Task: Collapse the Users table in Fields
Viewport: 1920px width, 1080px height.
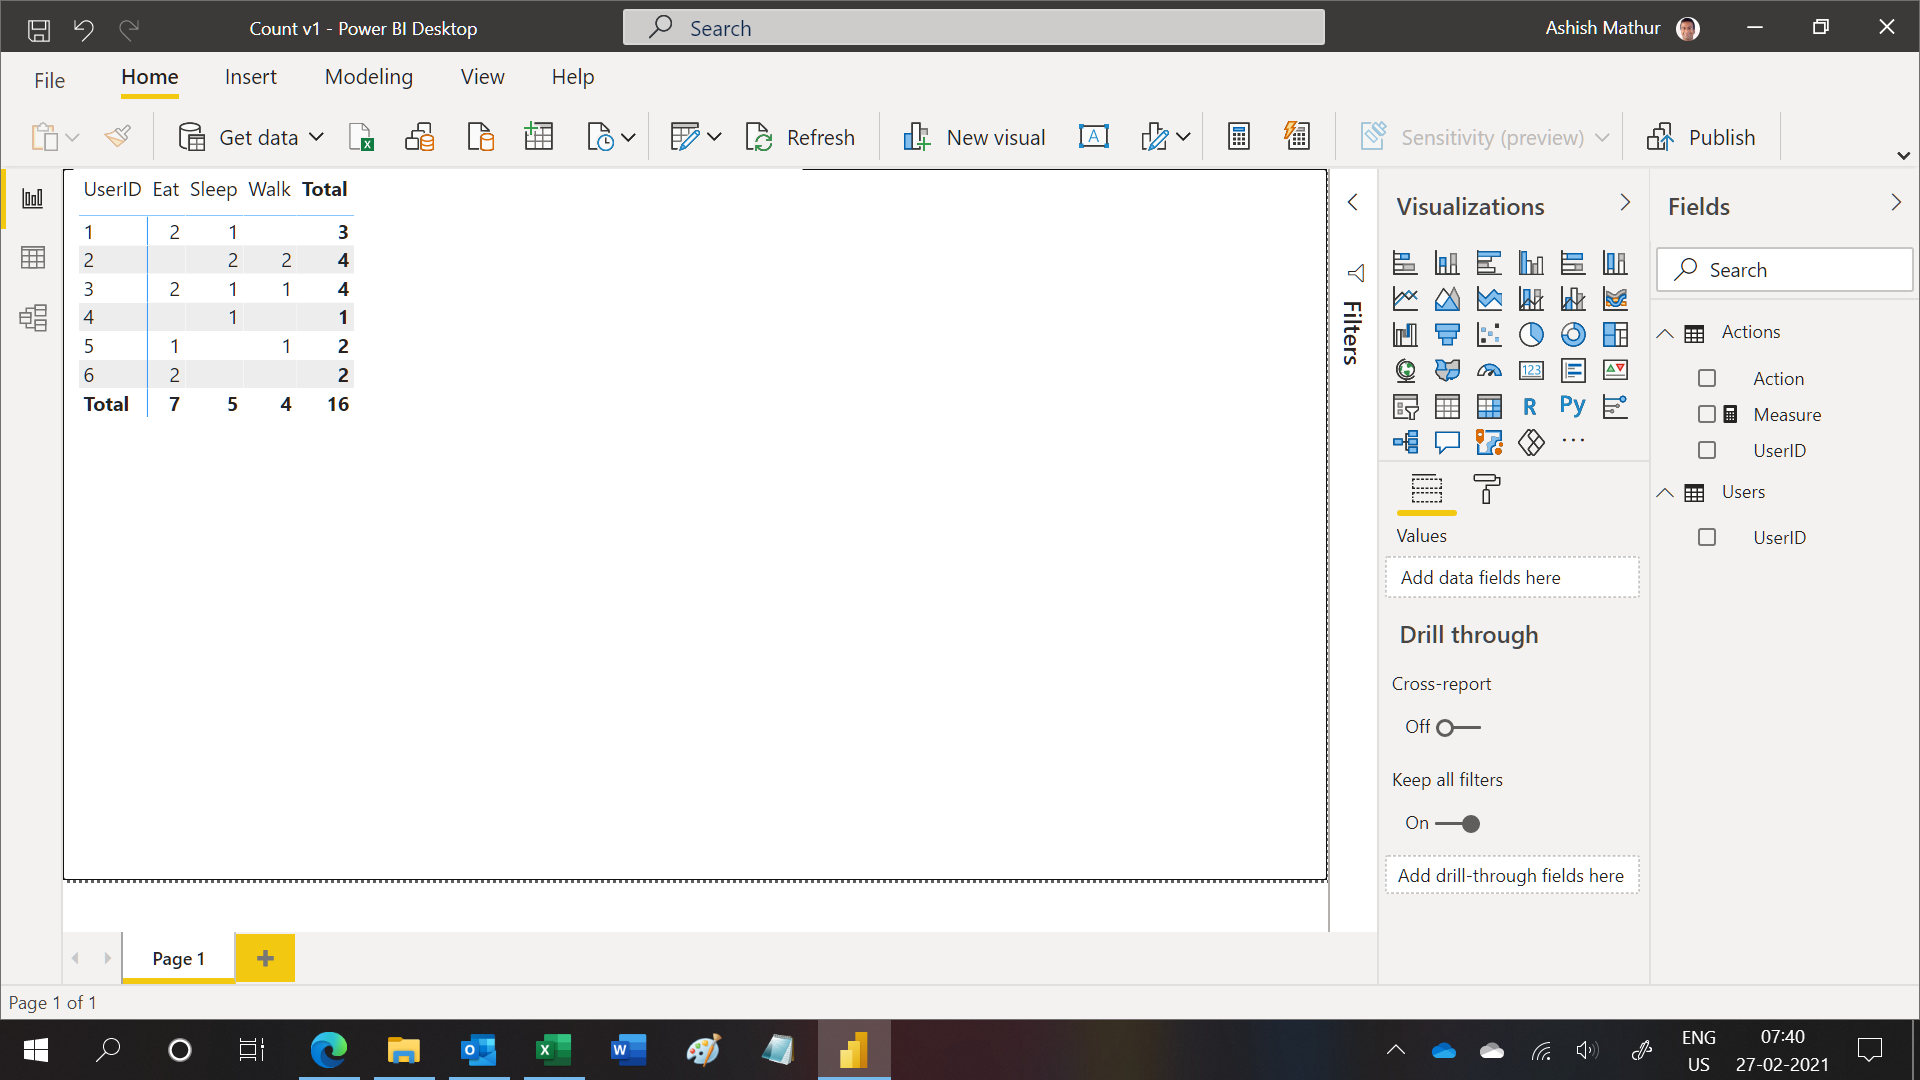Action: (x=1665, y=492)
